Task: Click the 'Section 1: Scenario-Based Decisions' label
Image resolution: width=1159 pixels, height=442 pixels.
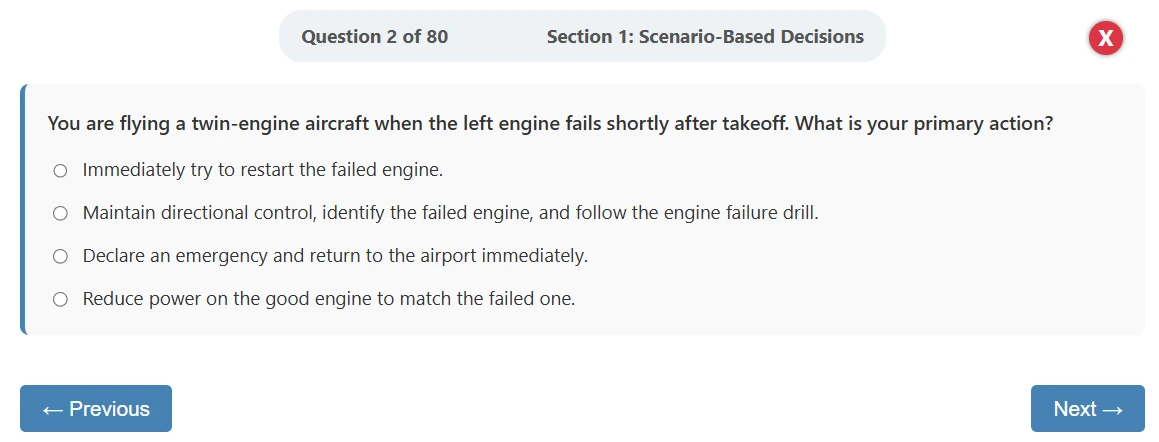Action: pos(705,37)
